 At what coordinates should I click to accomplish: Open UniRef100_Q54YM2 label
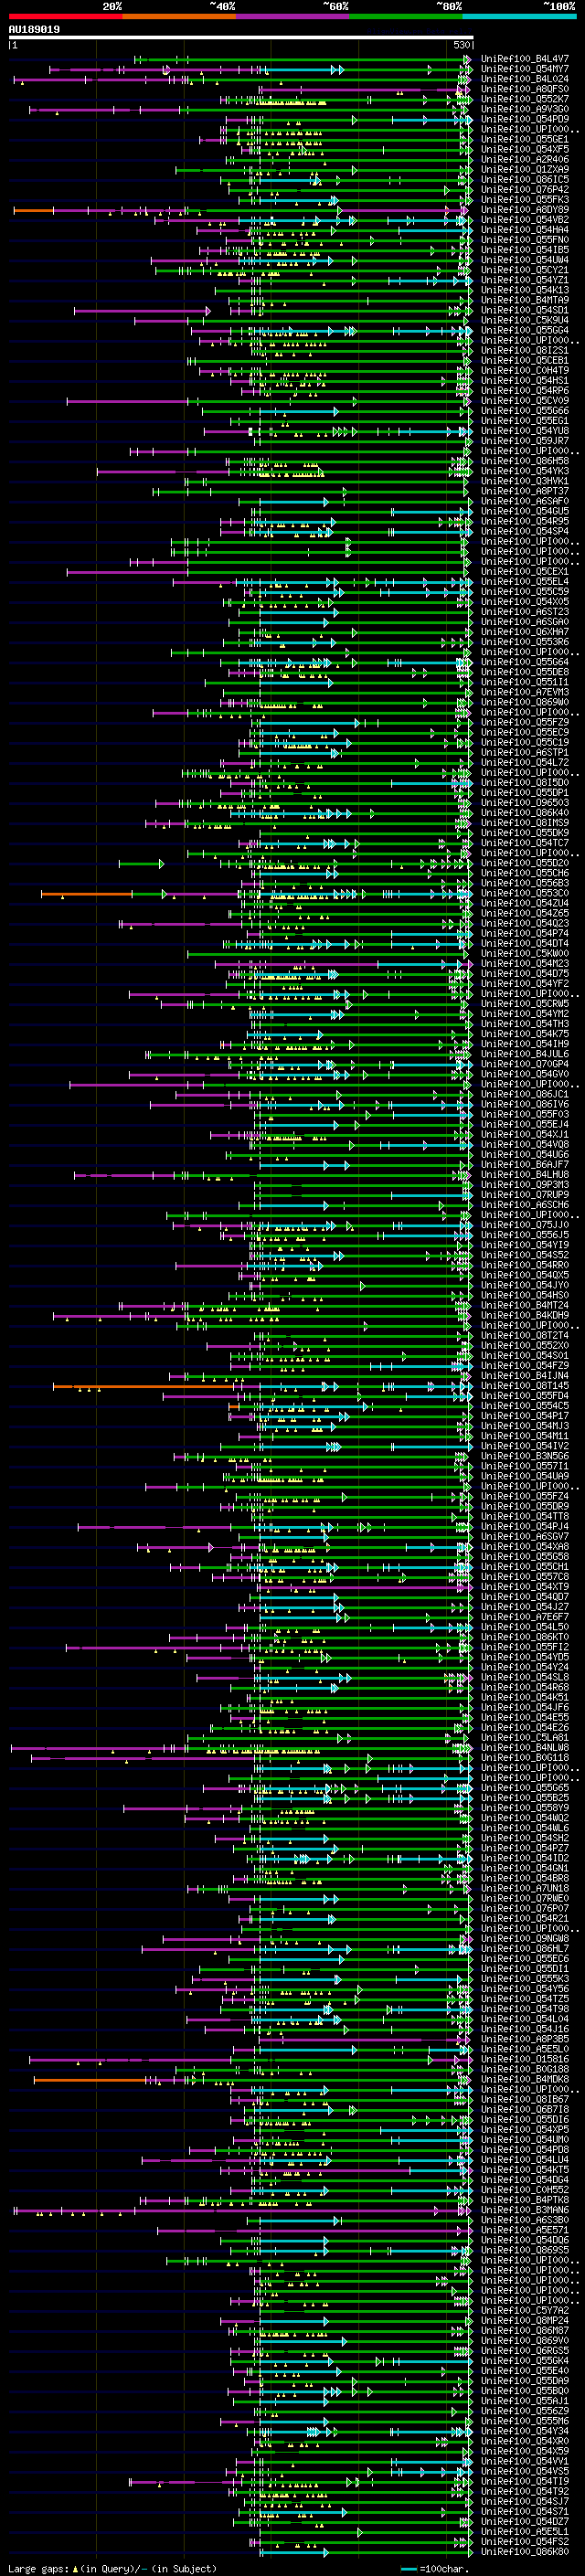(x=525, y=1014)
